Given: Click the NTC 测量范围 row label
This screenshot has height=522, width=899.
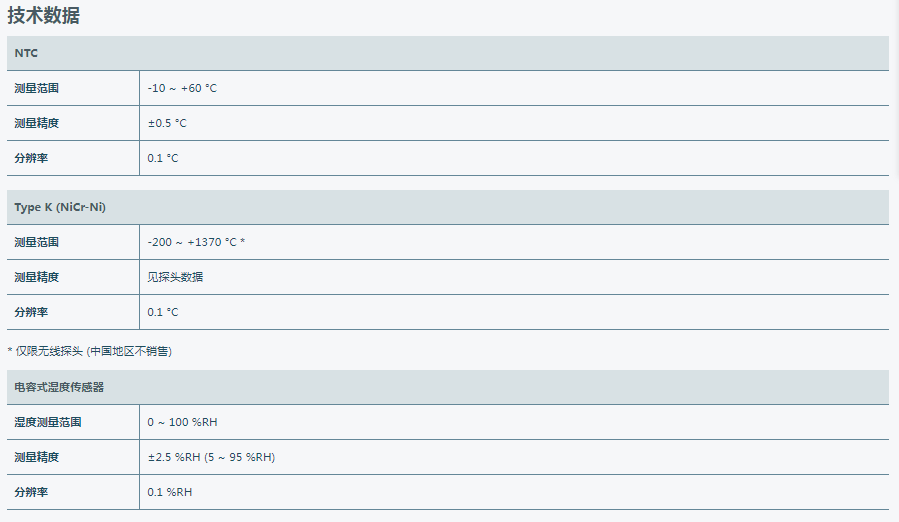Looking at the screenshot, I should (37, 88).
